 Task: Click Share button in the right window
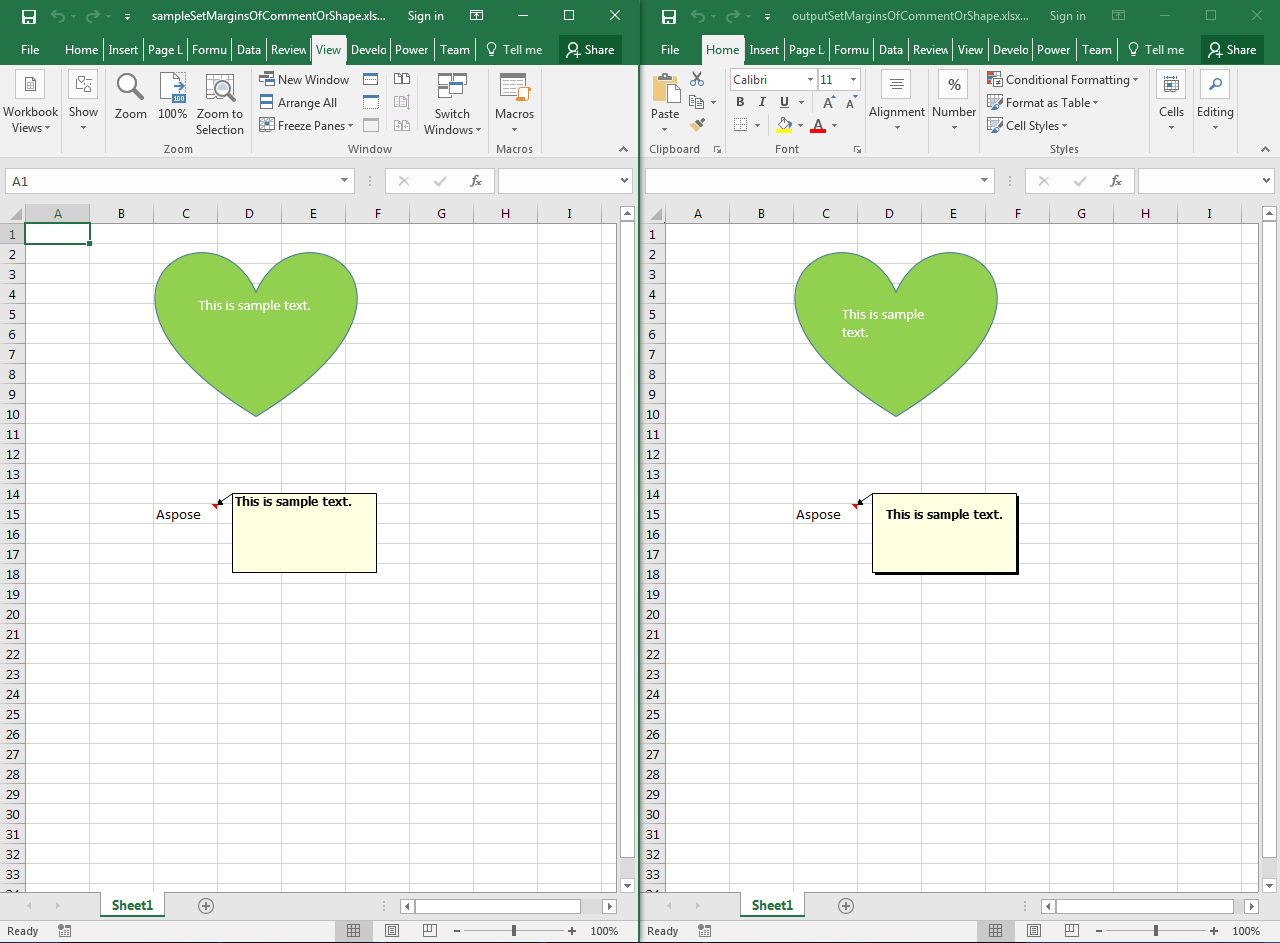(x=1231, y=50)
